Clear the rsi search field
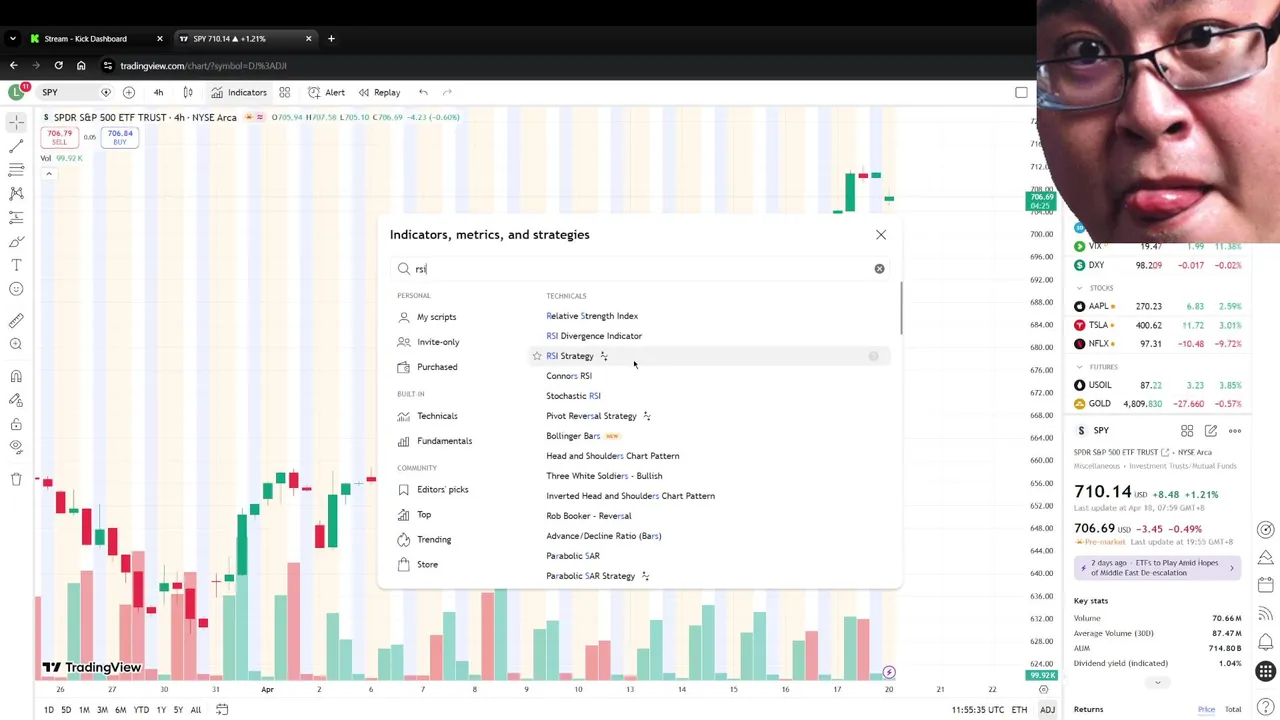This screenshot has height=720, width=1280. [x=879, y=268]
